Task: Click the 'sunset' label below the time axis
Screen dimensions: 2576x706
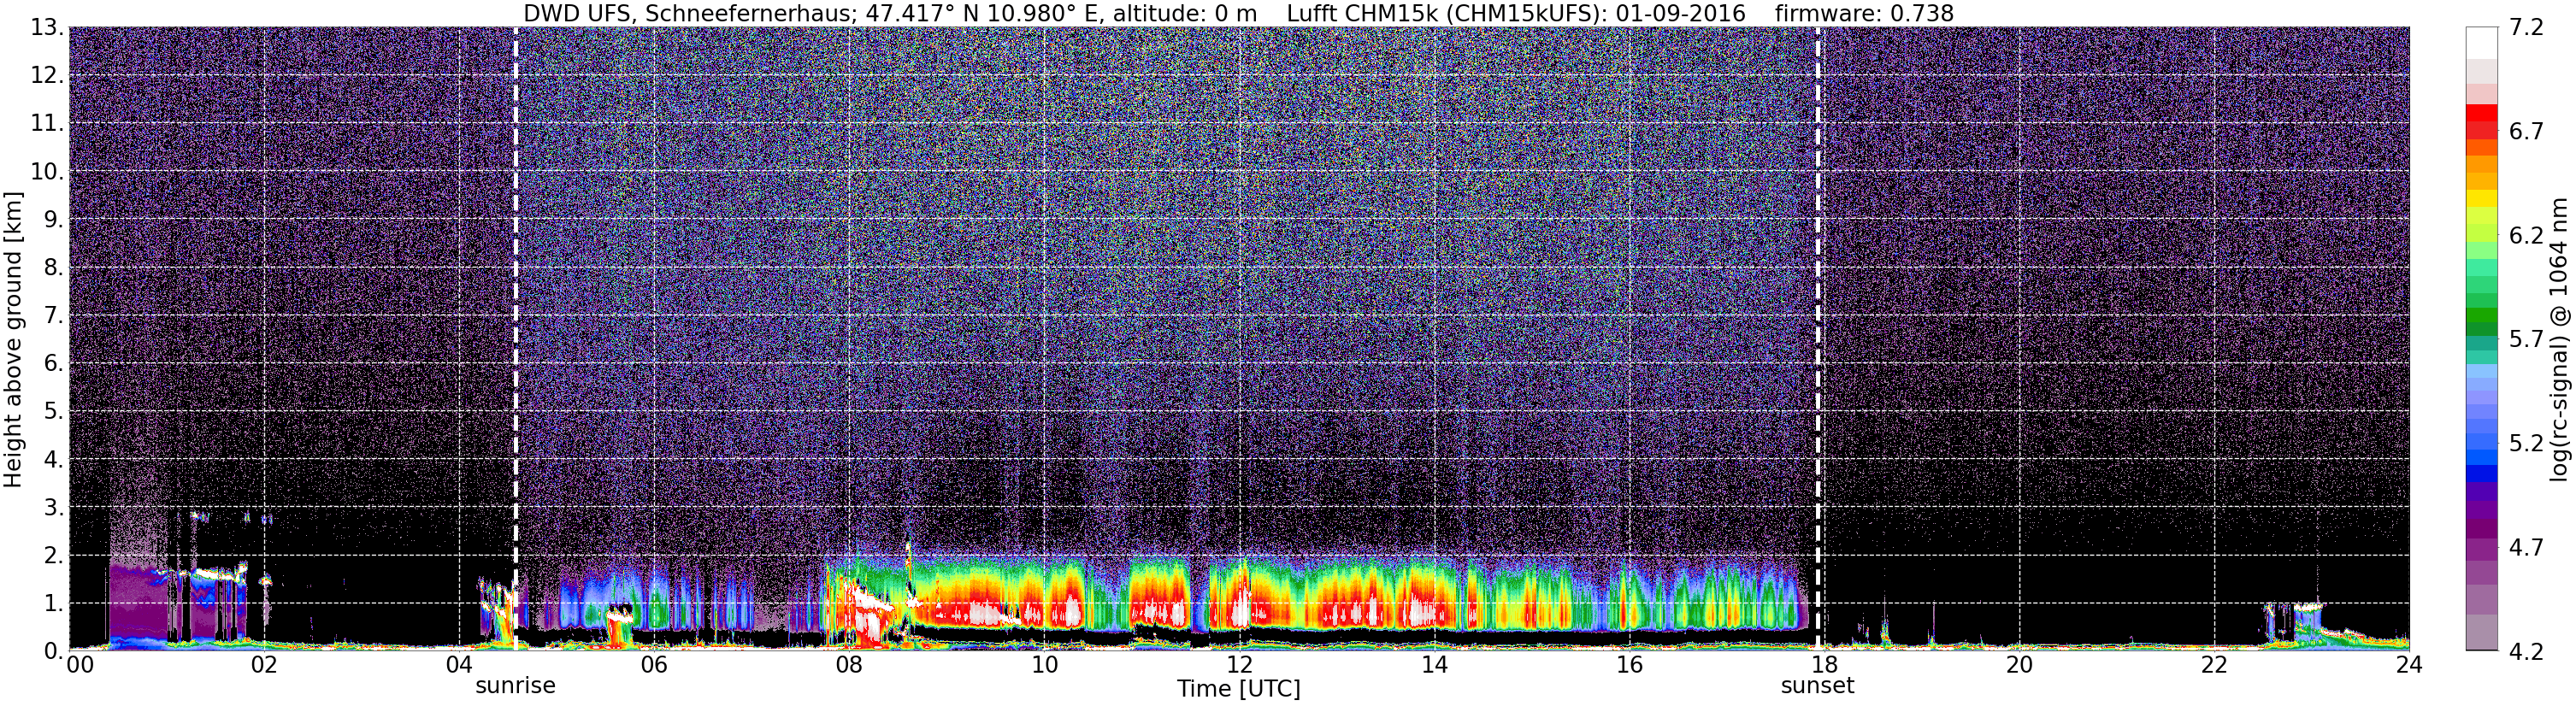Action: pos(1817,686)
